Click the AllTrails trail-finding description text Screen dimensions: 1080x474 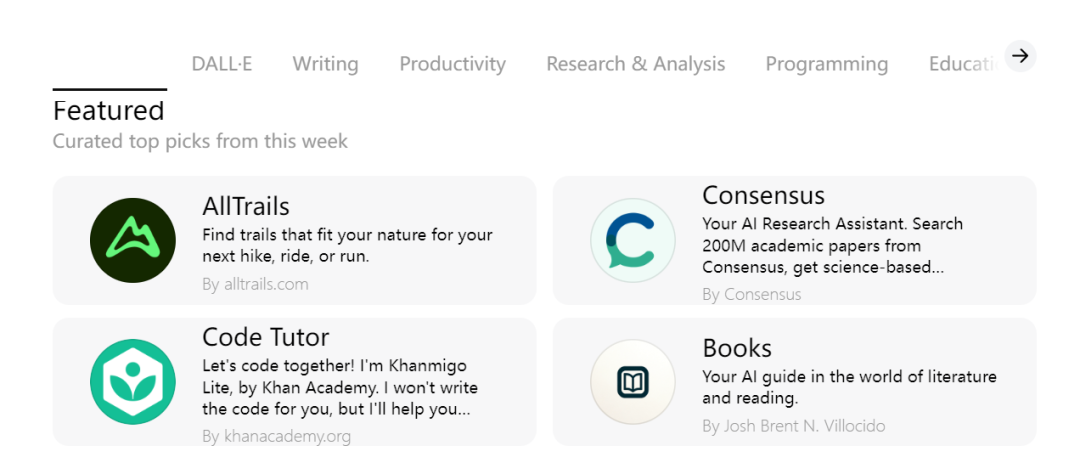pos(347,245)
